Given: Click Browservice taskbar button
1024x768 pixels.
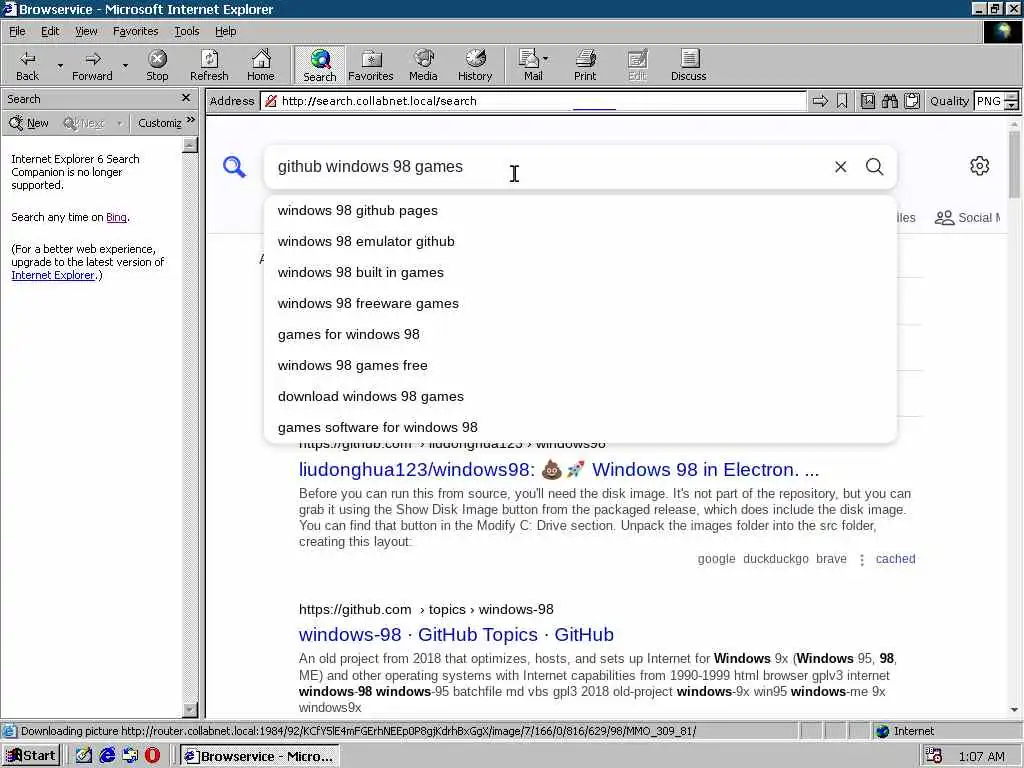Looking at the screenshot, I should 259,756.
